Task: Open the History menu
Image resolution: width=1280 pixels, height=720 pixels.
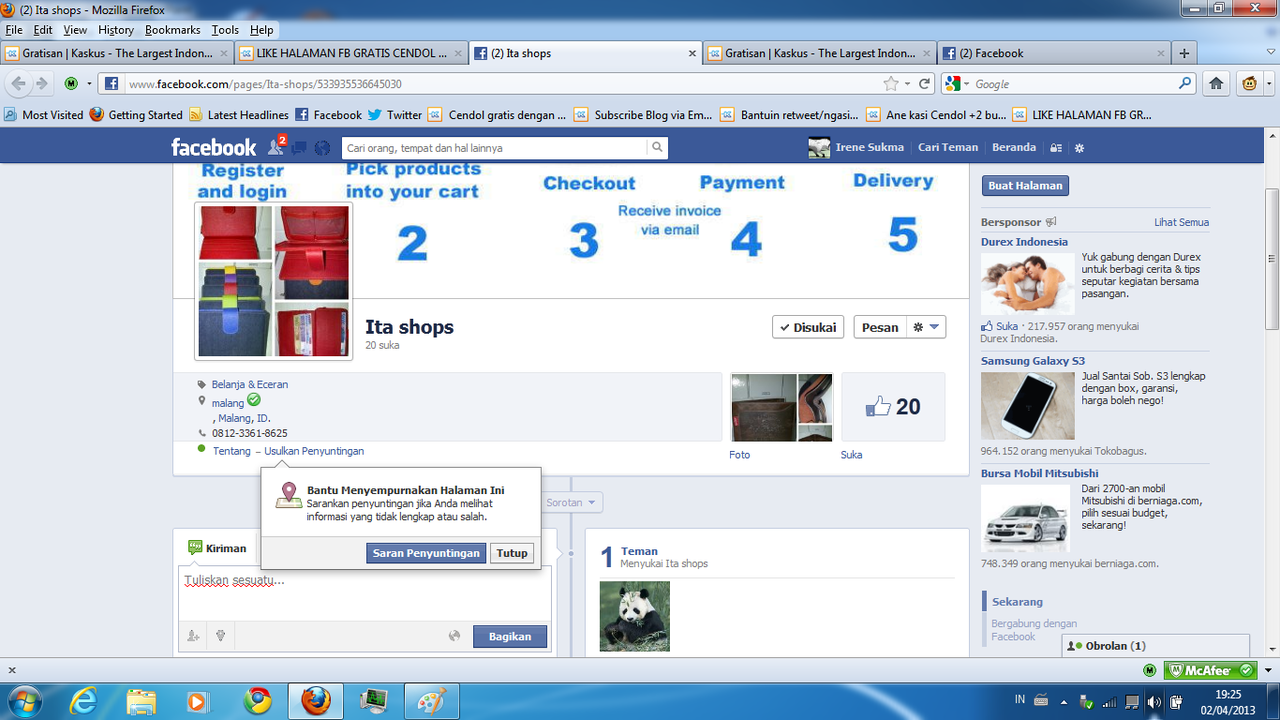Action: pos(116,30)
